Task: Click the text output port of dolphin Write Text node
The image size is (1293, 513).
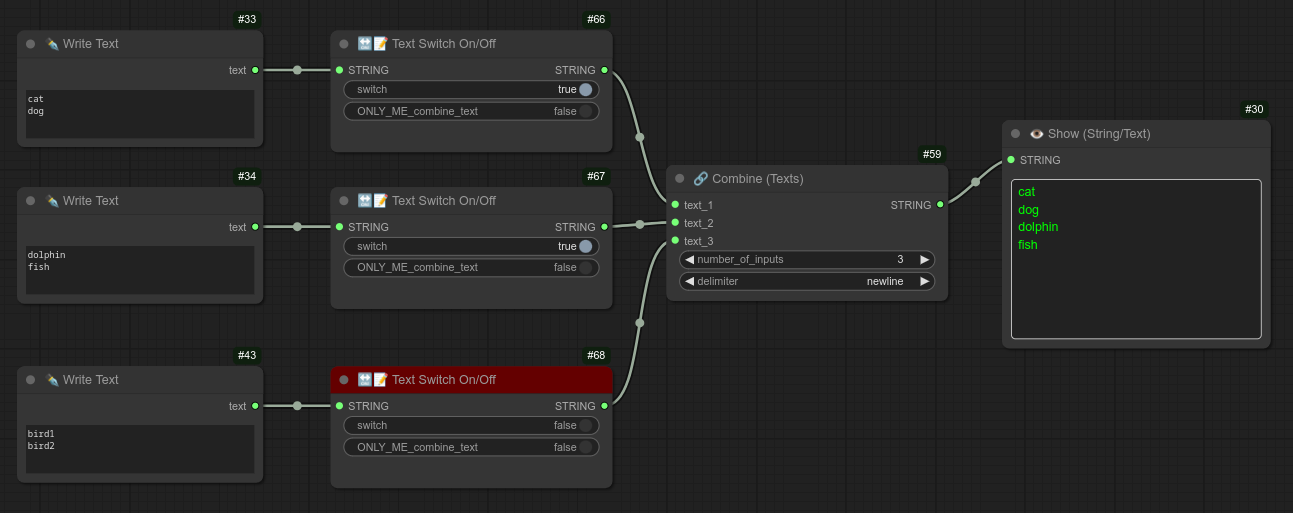Action: click(255, 227)
